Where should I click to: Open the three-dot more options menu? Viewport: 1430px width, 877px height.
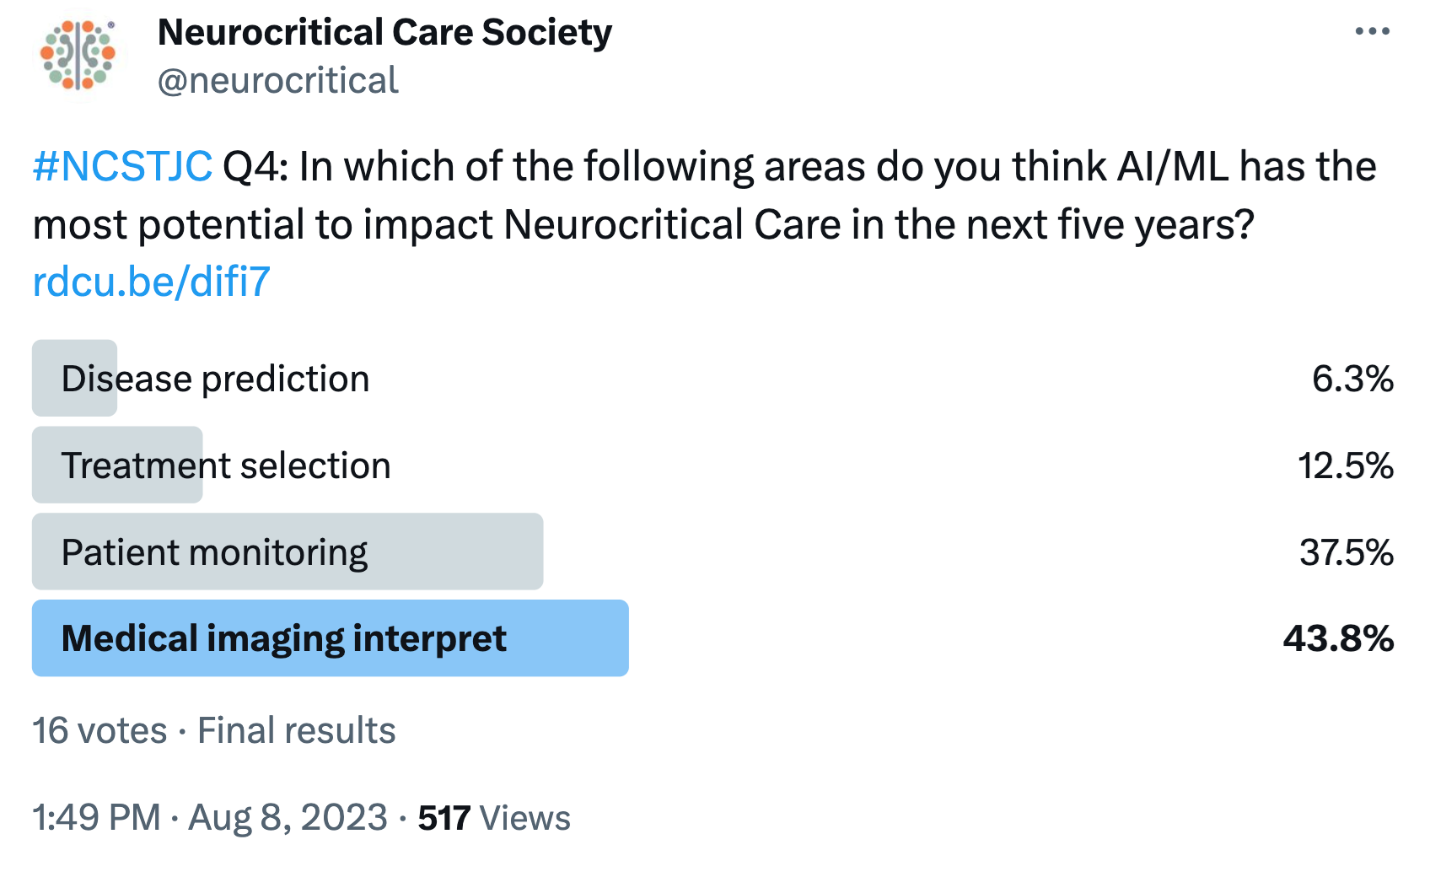1372,32
